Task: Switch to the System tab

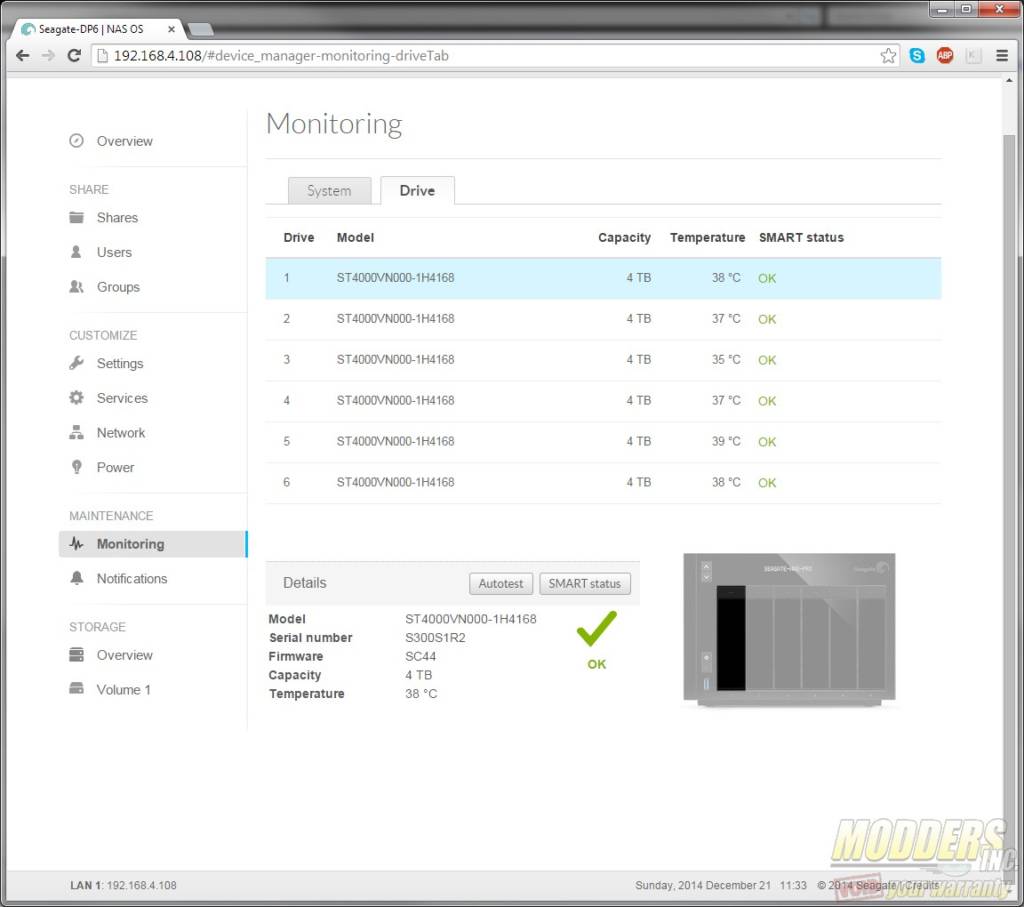Action: point(329,191)
